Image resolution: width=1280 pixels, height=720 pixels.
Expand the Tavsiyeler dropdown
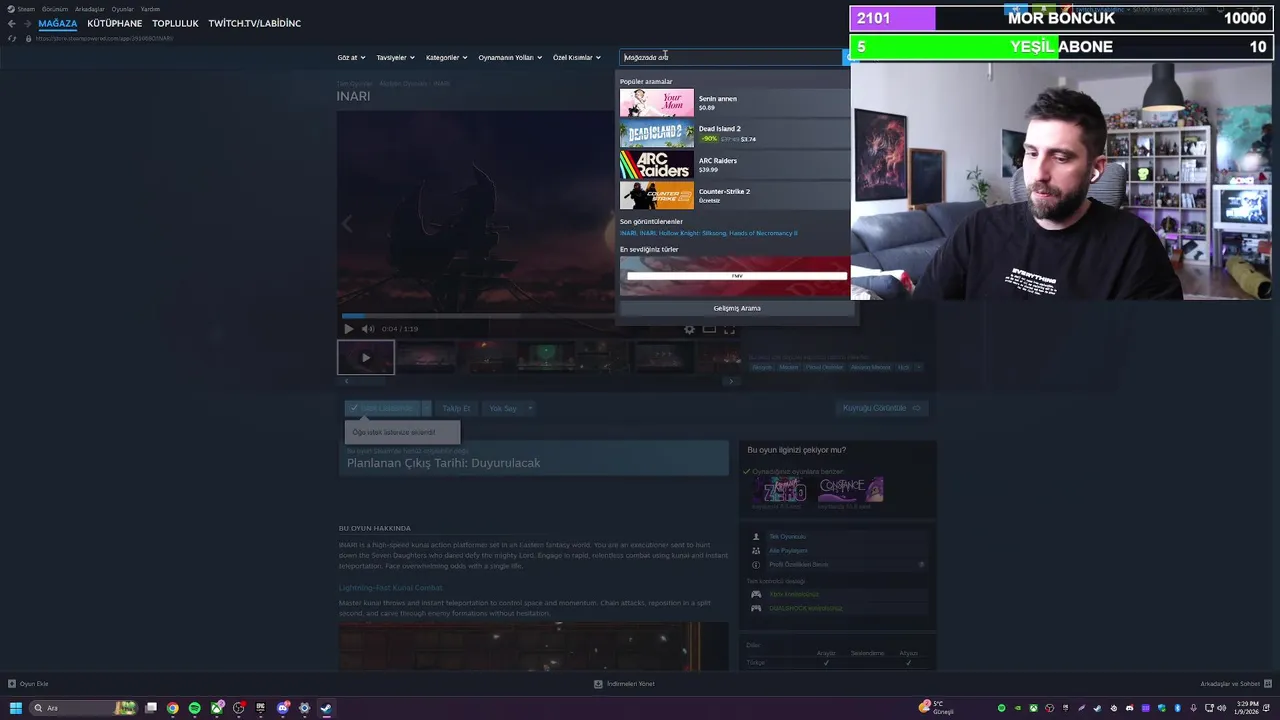(x=395, y=57)
